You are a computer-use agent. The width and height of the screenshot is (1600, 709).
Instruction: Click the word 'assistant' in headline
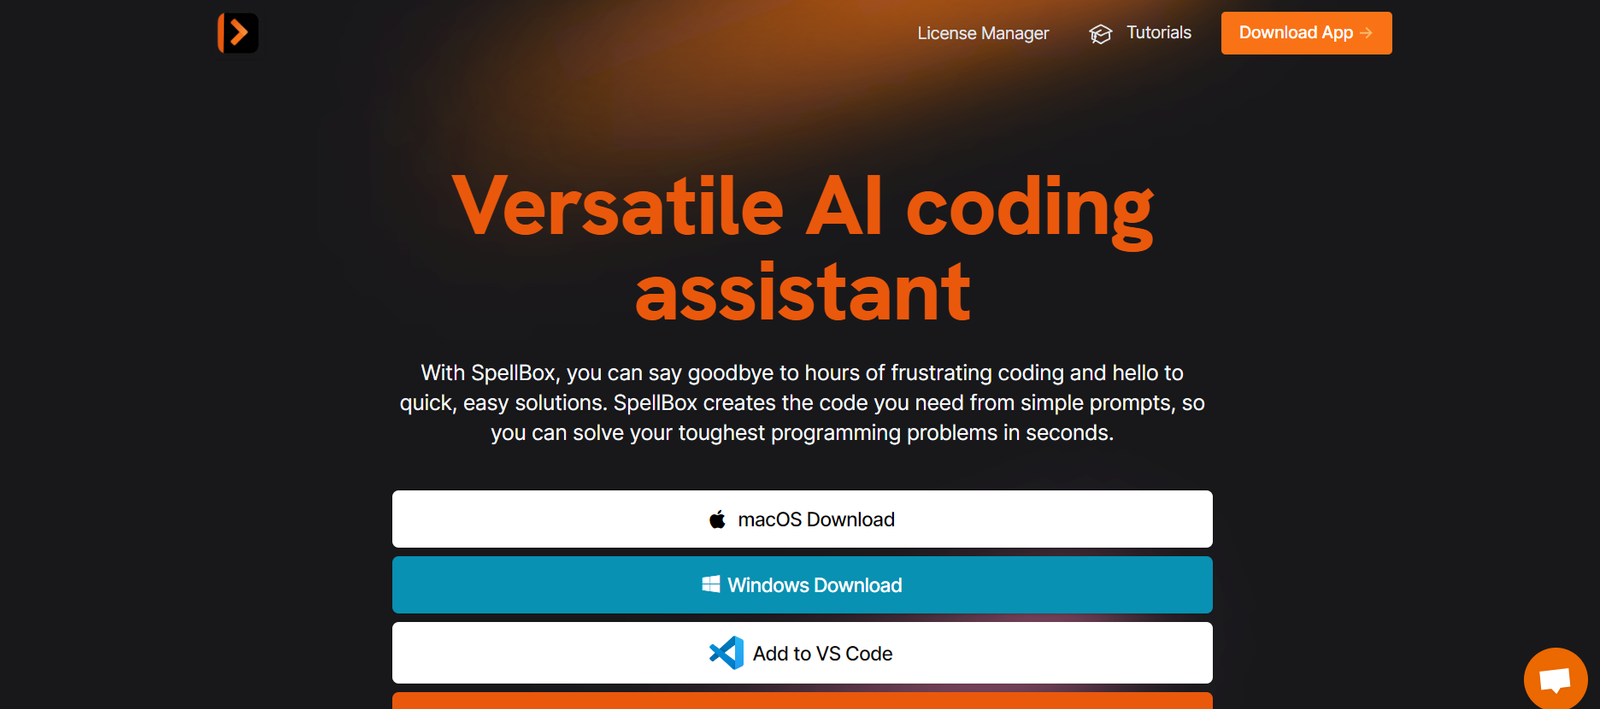(802, 293)
